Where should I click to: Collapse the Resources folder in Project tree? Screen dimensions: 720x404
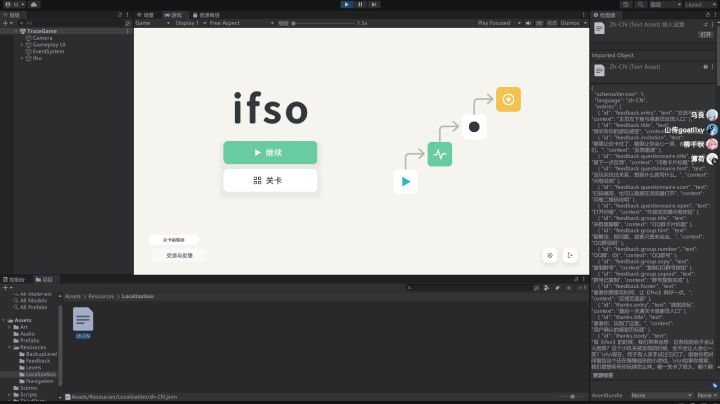pyautogui.click(x=10, y=348)
